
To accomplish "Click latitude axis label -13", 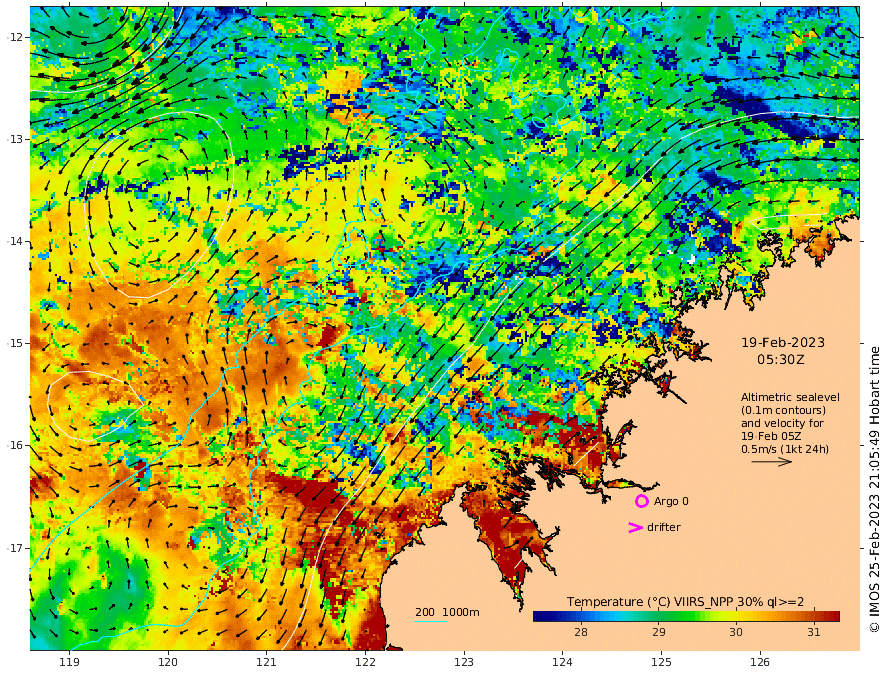I will click(14, 139).
